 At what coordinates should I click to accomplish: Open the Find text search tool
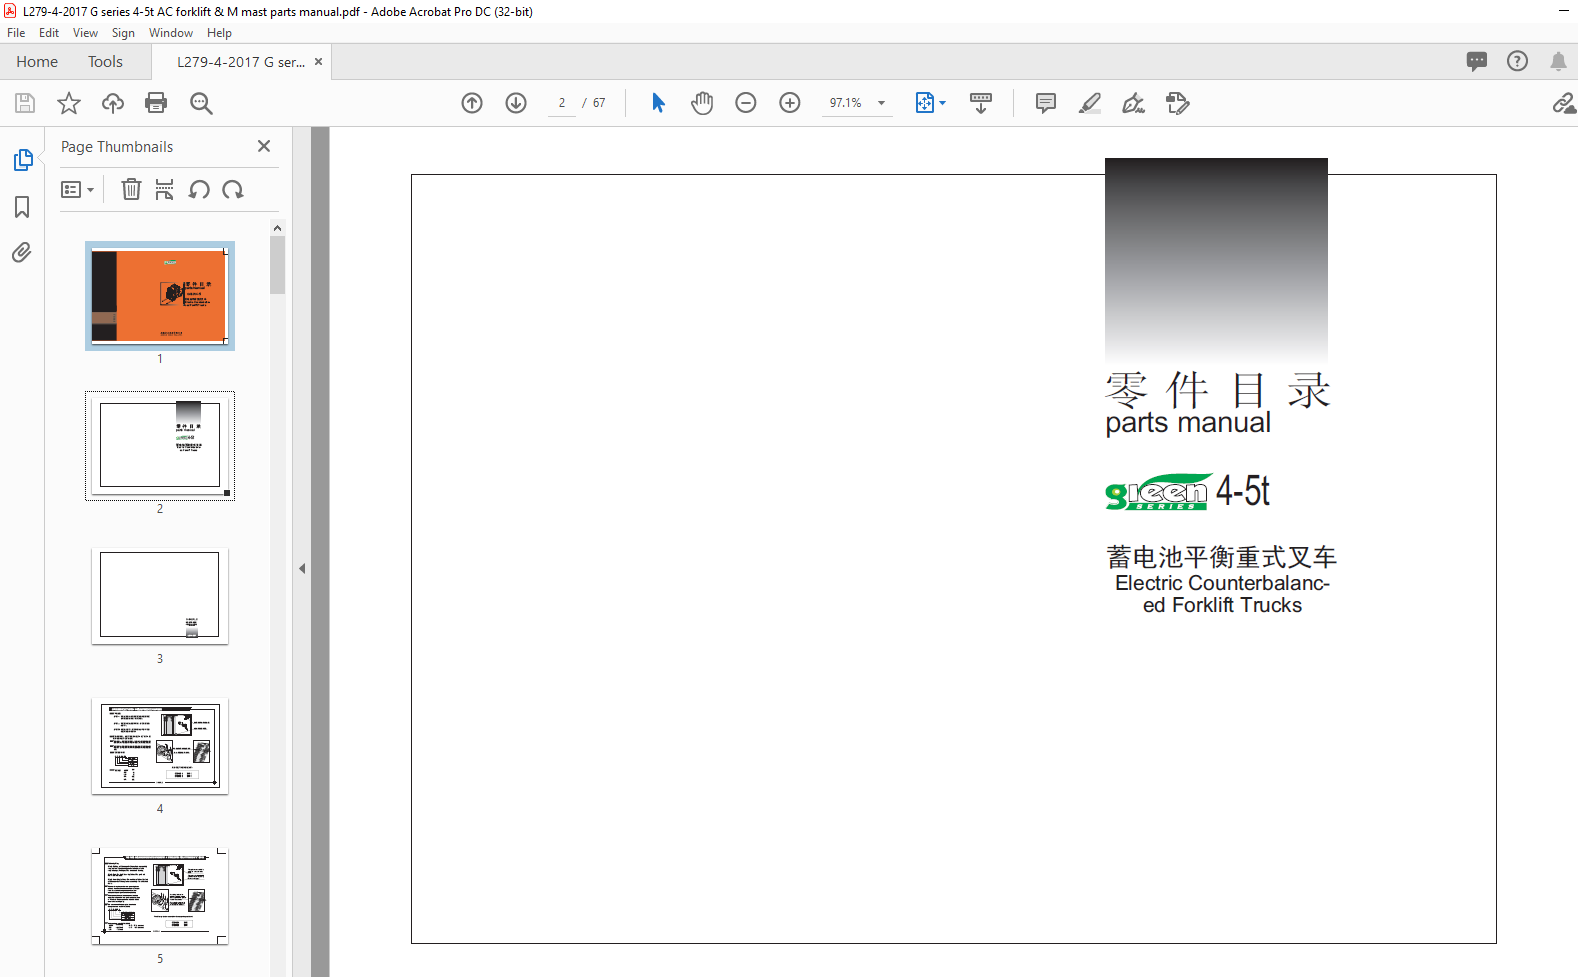tap(201, 103)
